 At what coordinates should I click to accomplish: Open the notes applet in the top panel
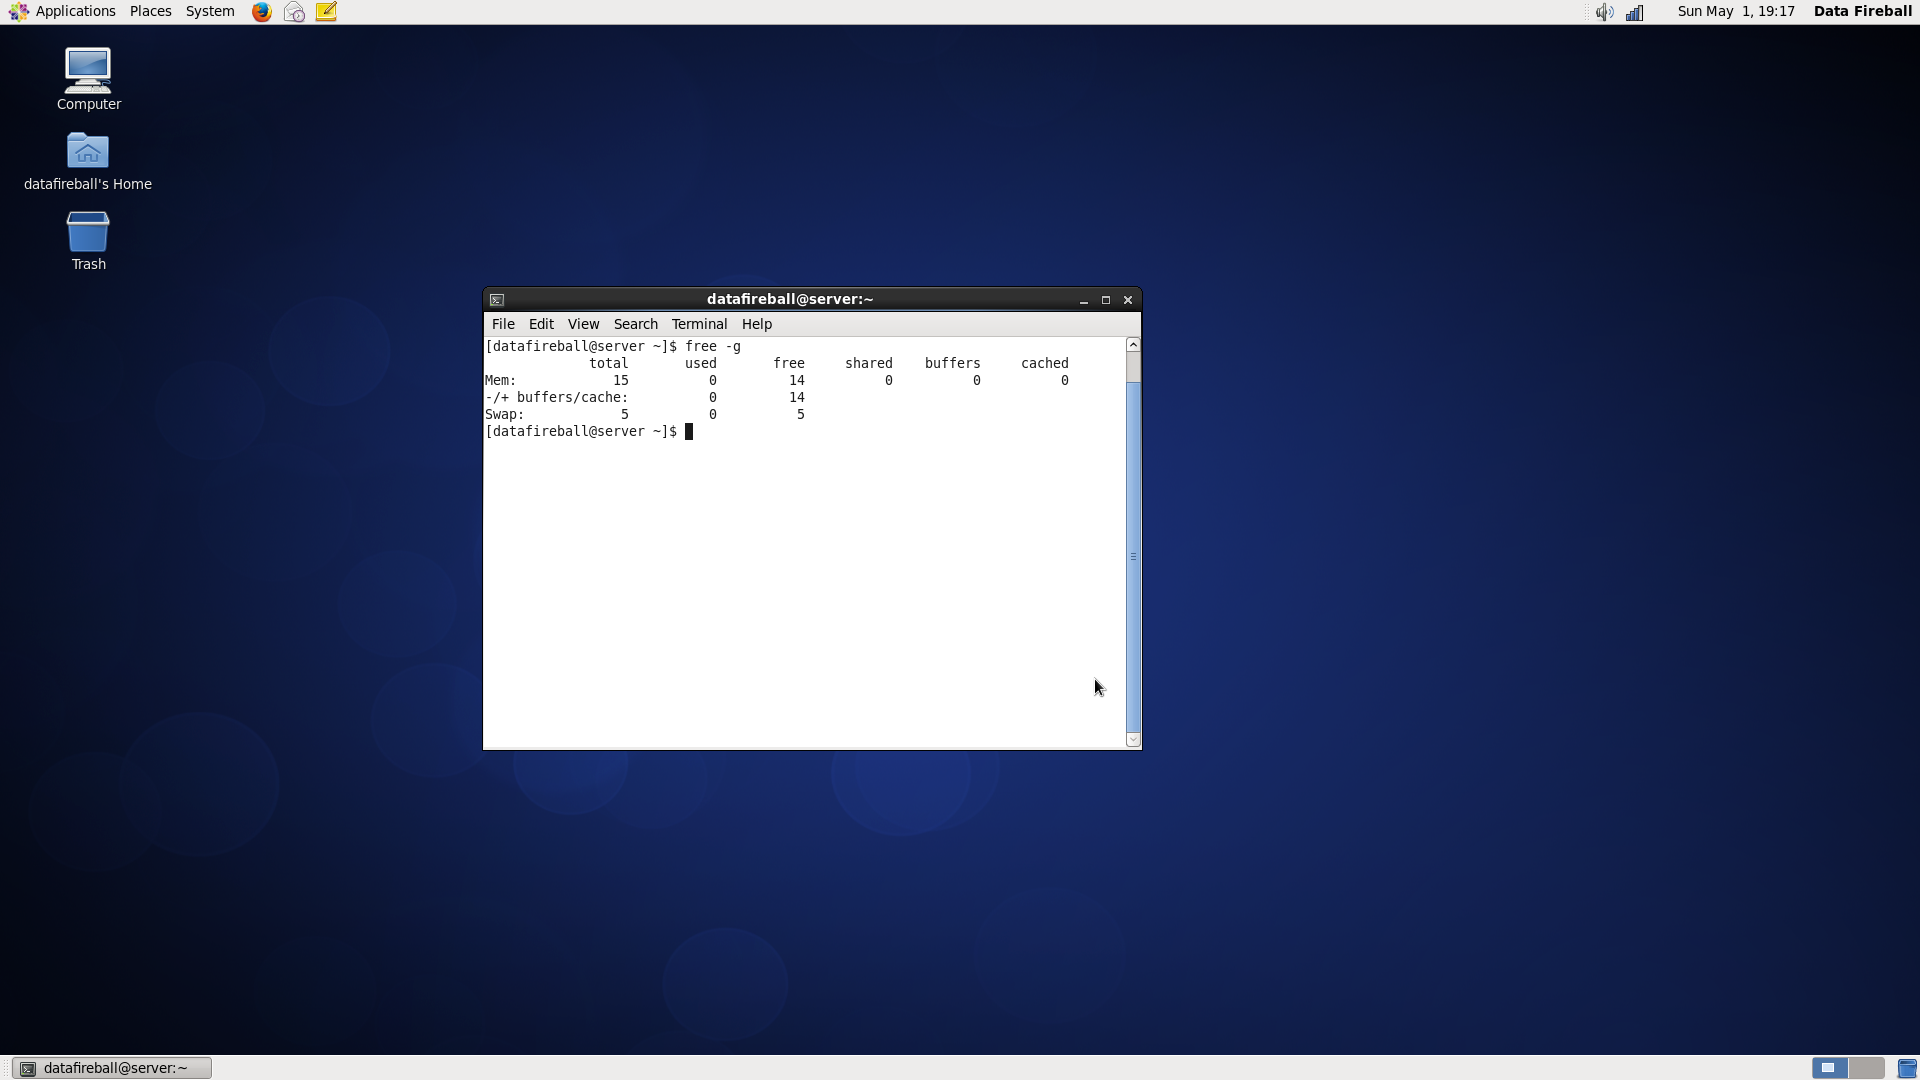(325, 11)
